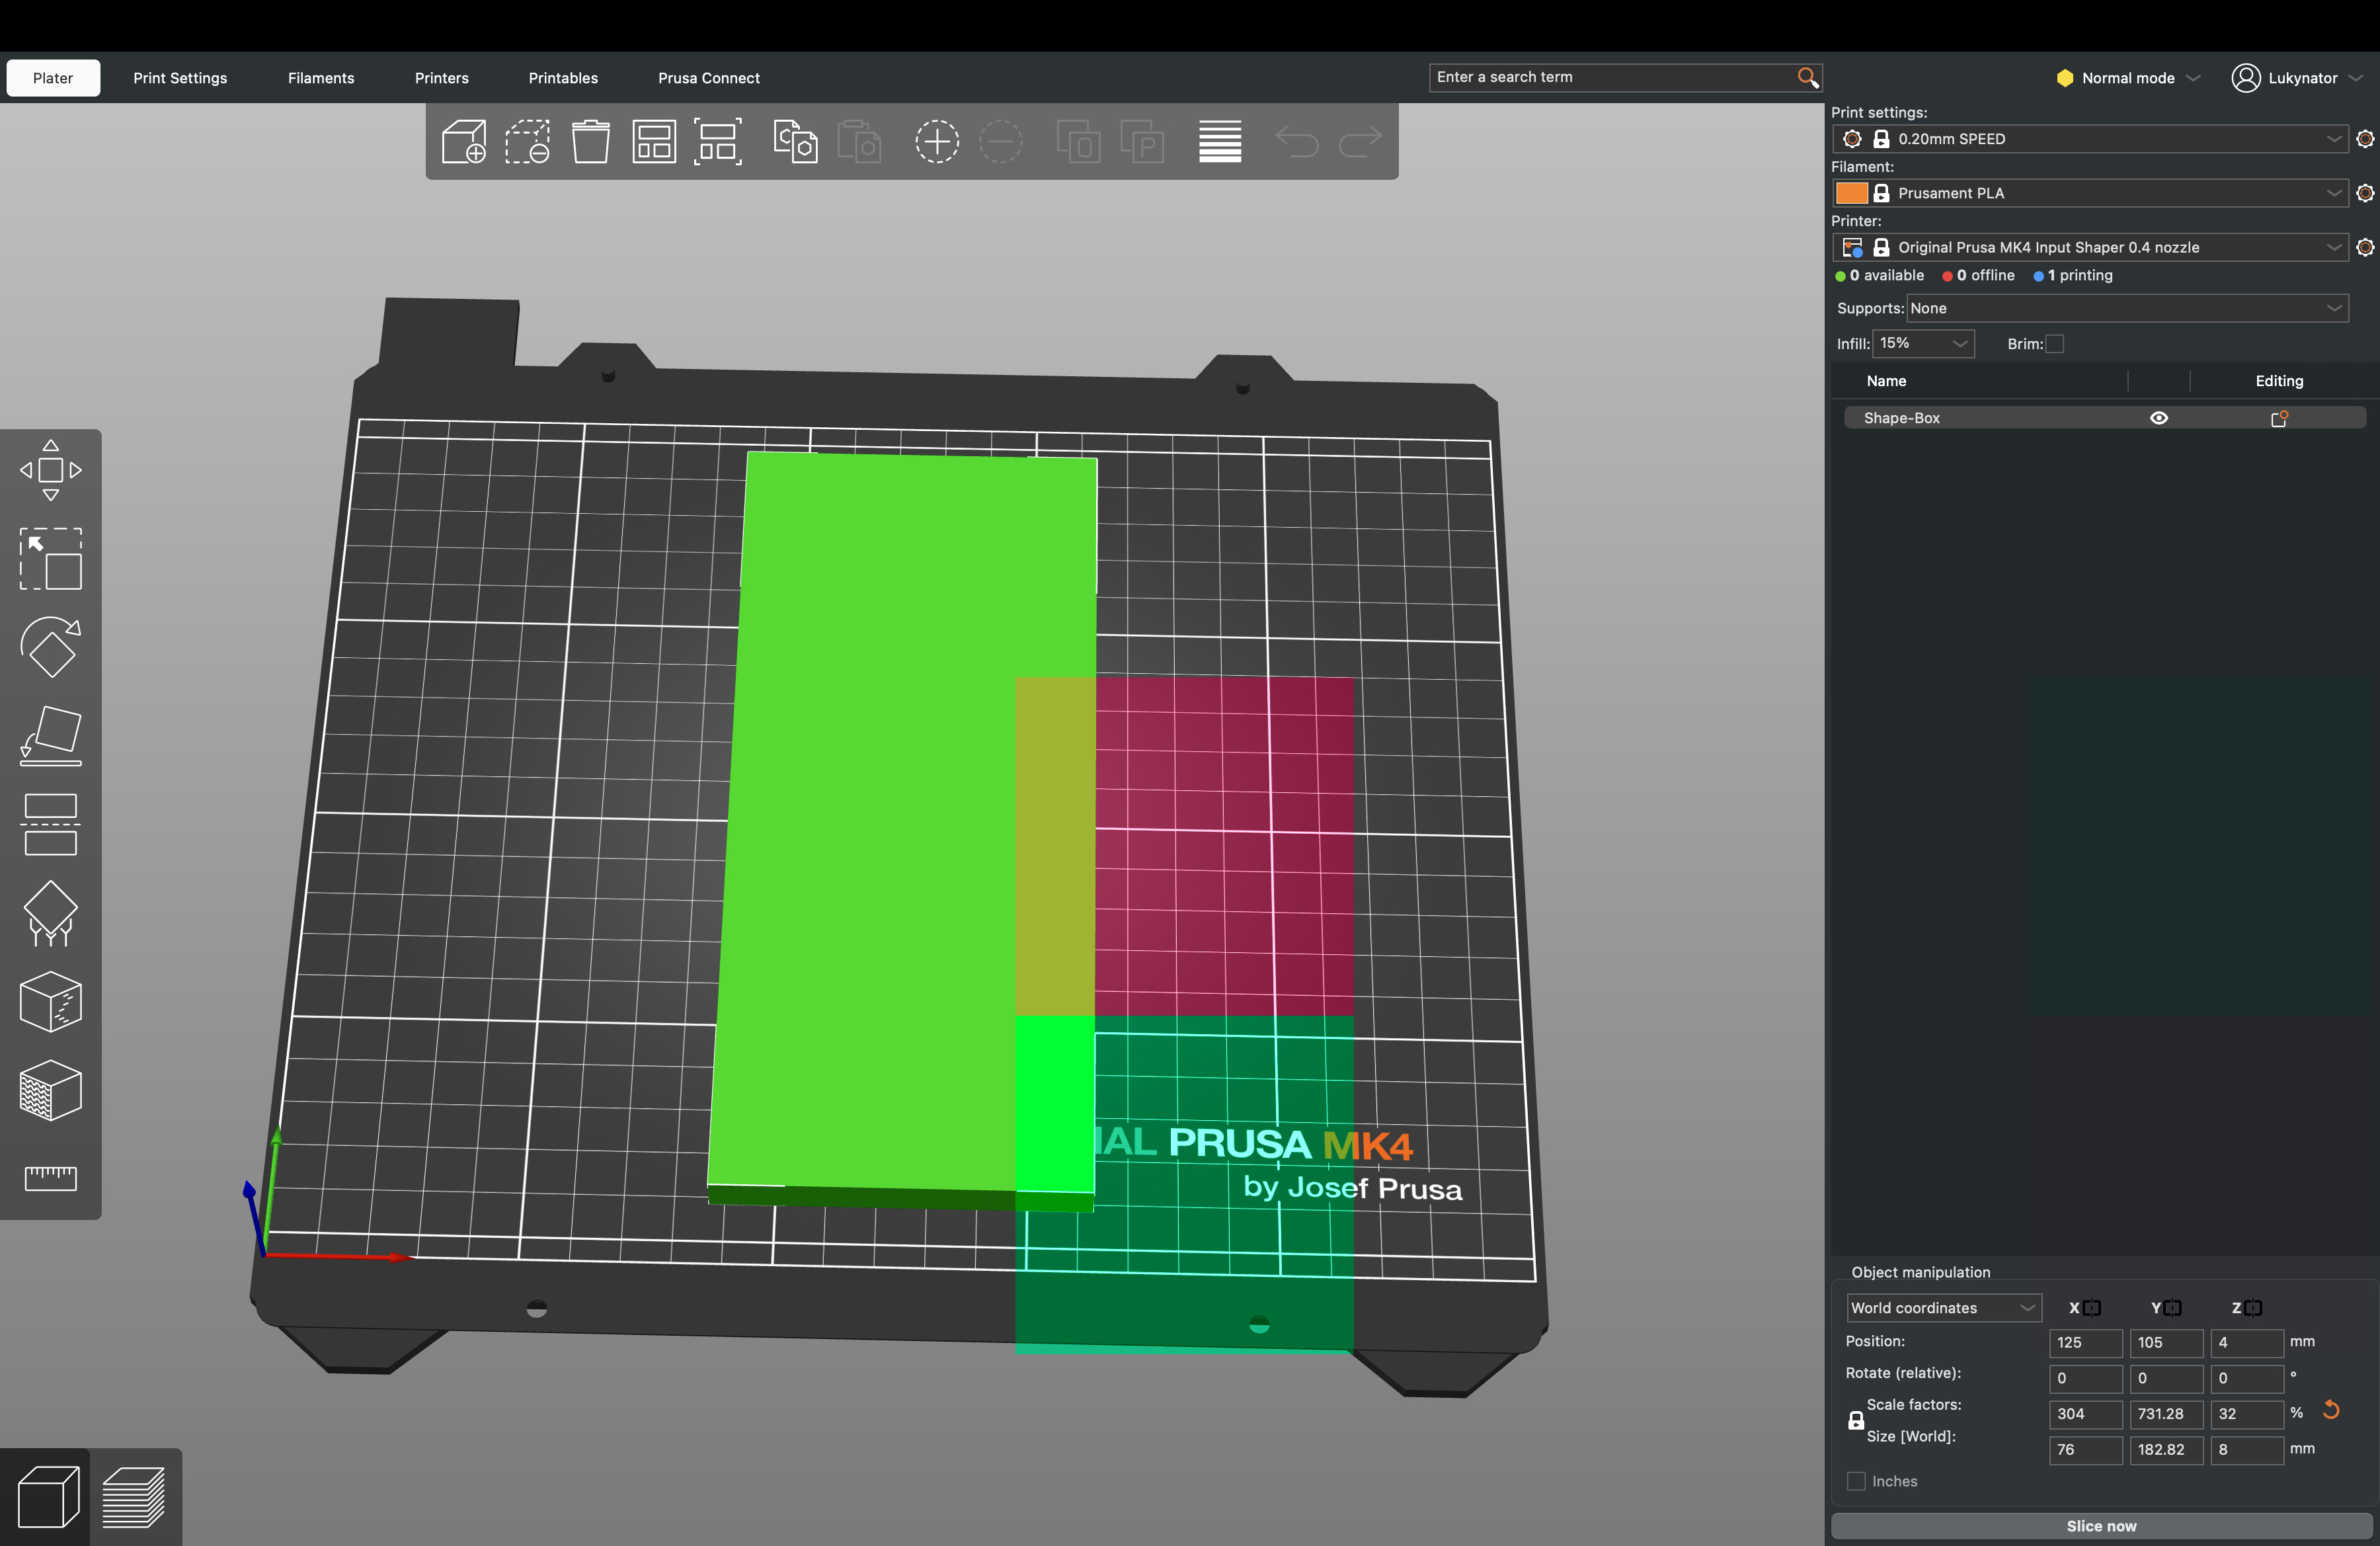The image size is (2380, 1546).
Task: Click the Arrange objects icon
Action: (654, 141)
